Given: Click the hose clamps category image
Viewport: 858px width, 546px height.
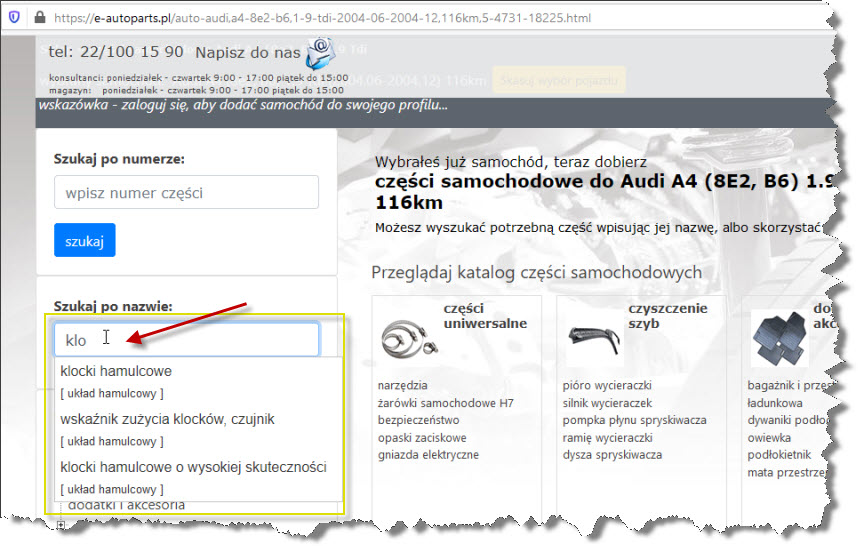Looking at the screenshot, I should pyautogui.click(x=409, y=339).
